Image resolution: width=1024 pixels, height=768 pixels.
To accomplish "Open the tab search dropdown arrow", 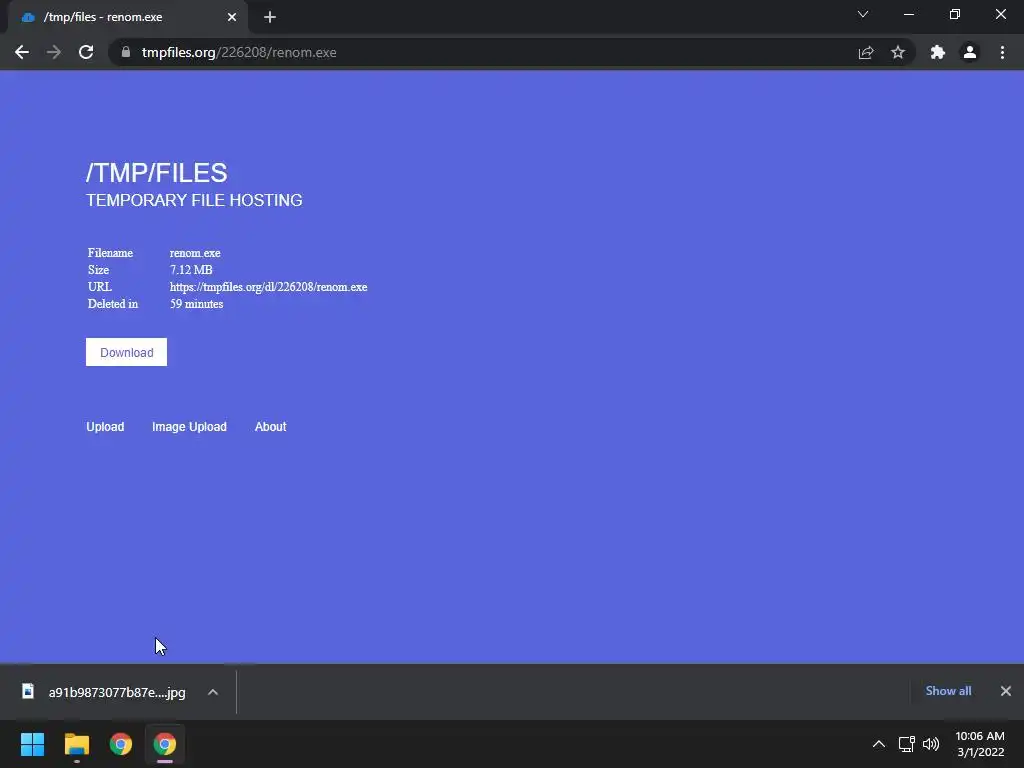I will (863, 14).
